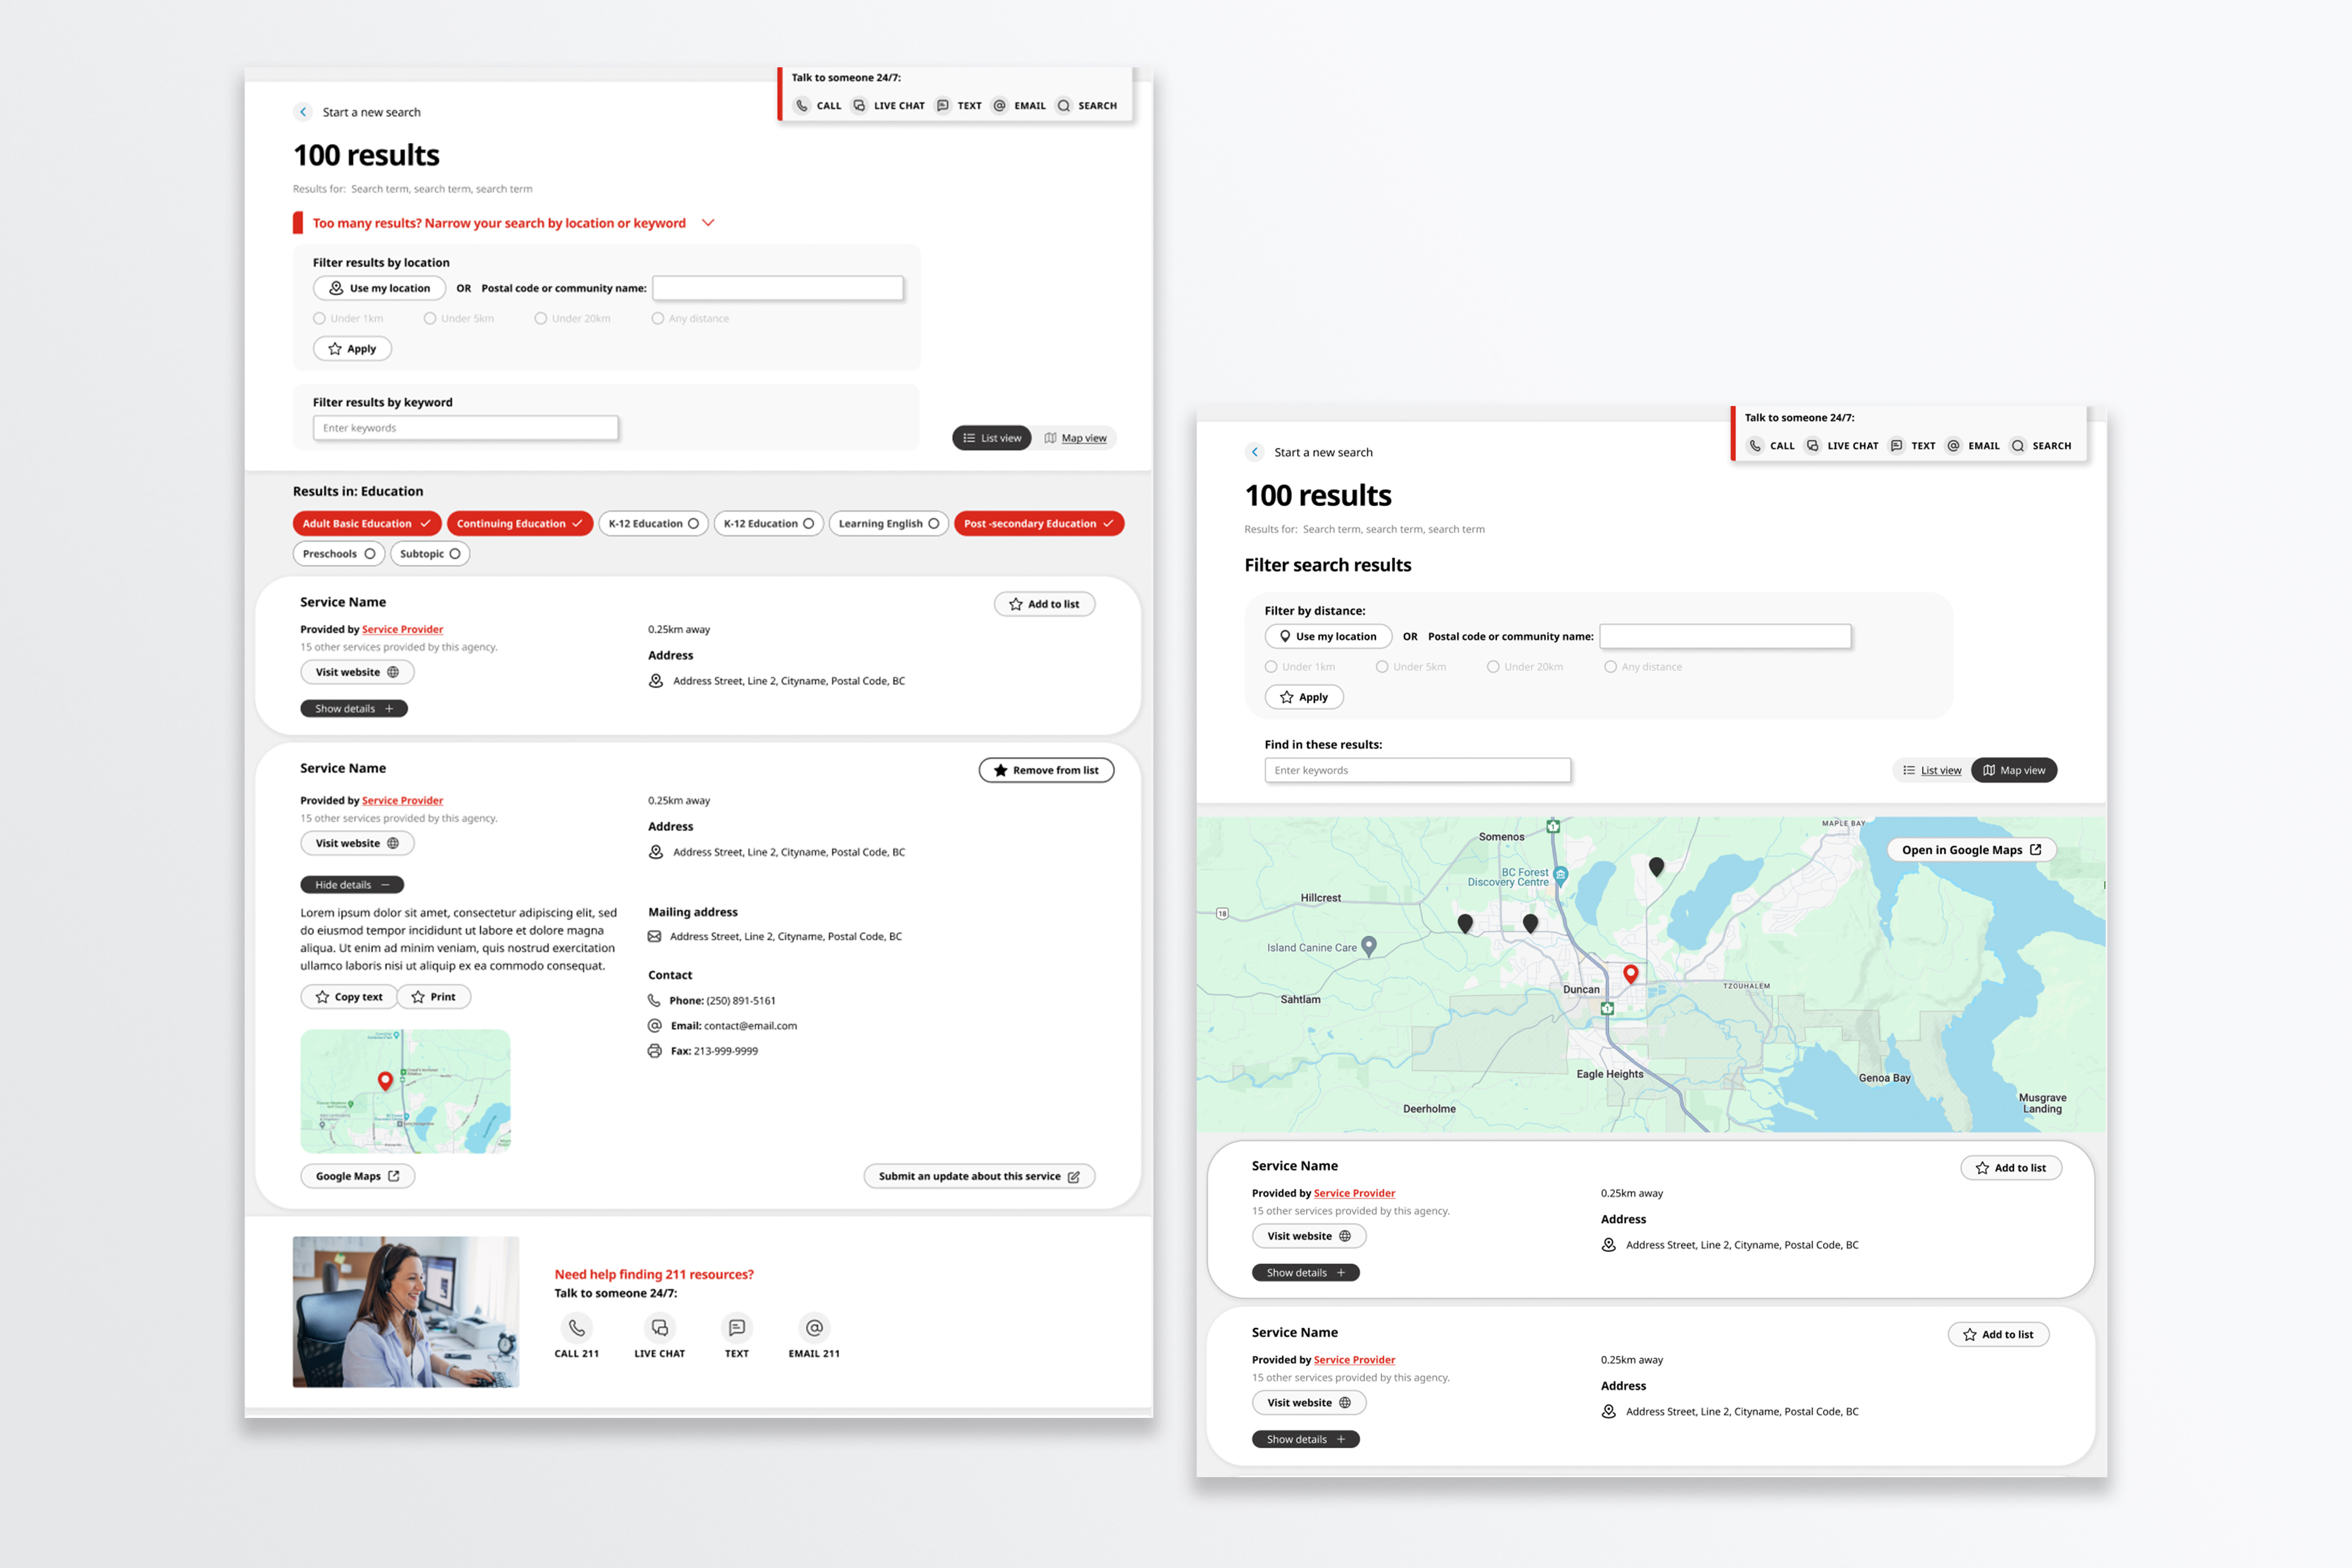Toggle the Adult Basic Education filter chip
This screenshot has height=1568, width=2352.
(x=366, y=523)
